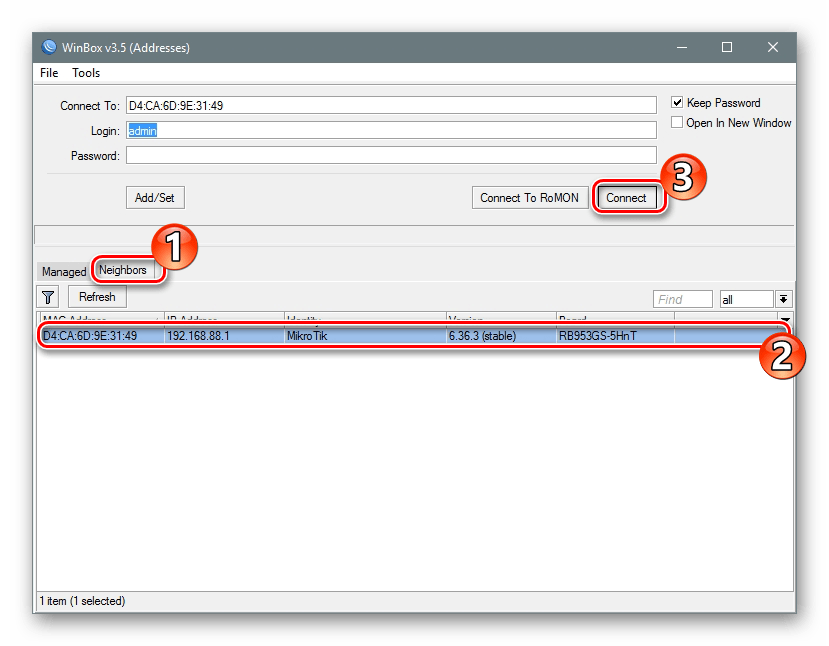Image resolution: width=829 pixels, height=646 pixels.
Task: Click the MikroTik identity cell
Action: click(365, 336)
